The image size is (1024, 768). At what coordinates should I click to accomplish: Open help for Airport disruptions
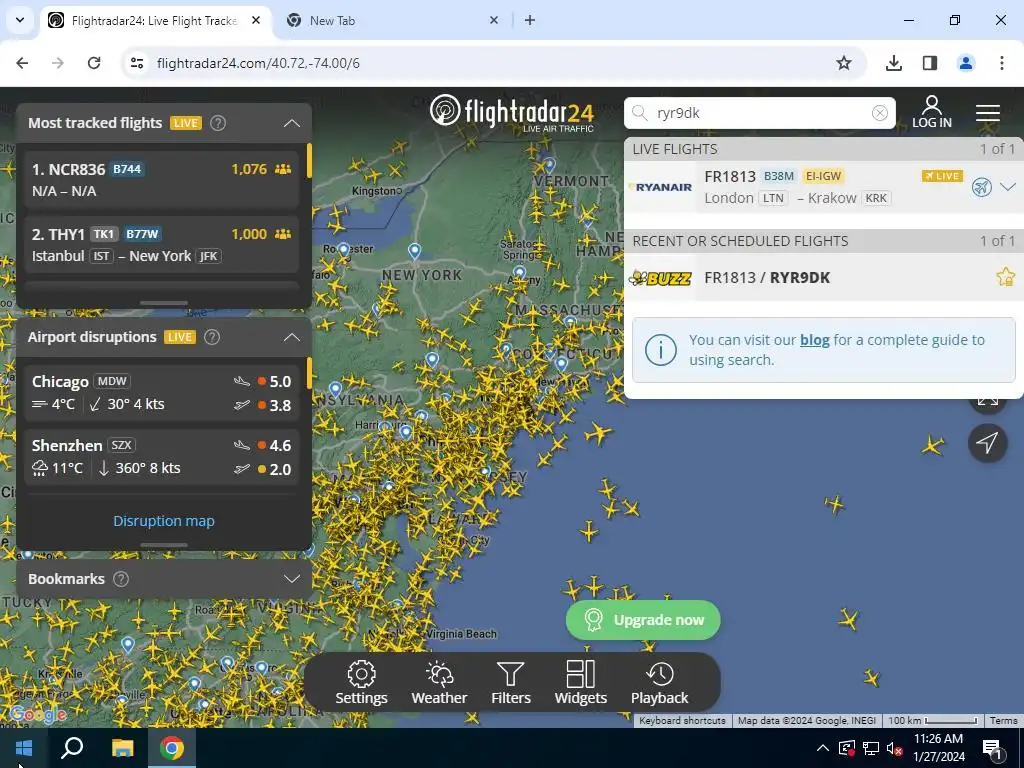212,337
